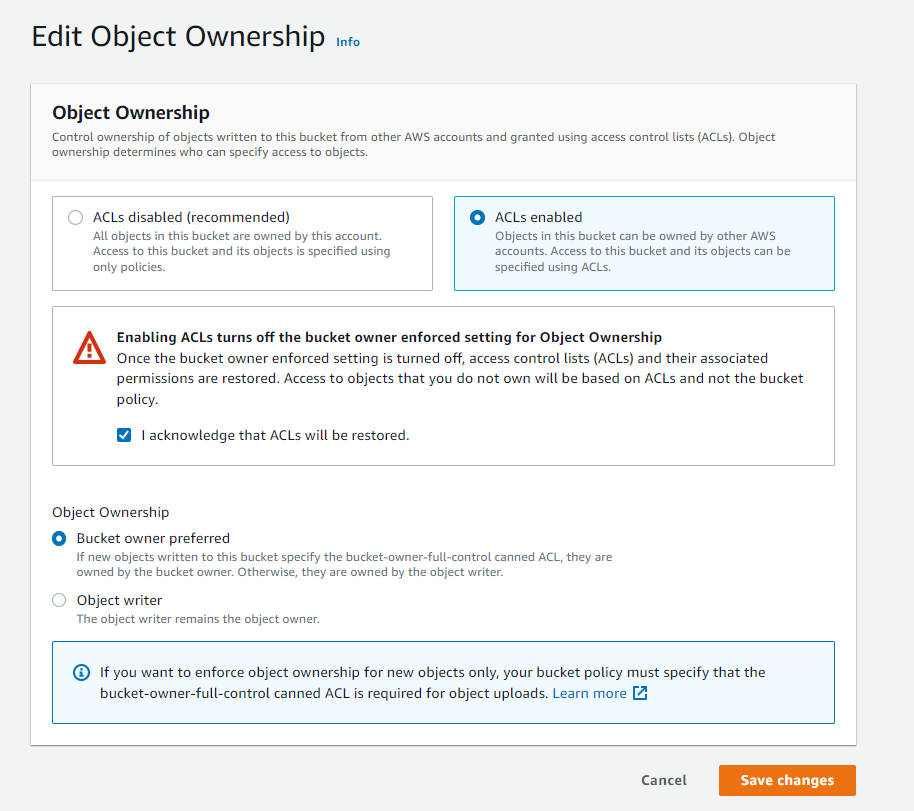Click the 'Bucket owner preferred' label text
The width and height of the screenshot is (914, 811).
(153, 538)
